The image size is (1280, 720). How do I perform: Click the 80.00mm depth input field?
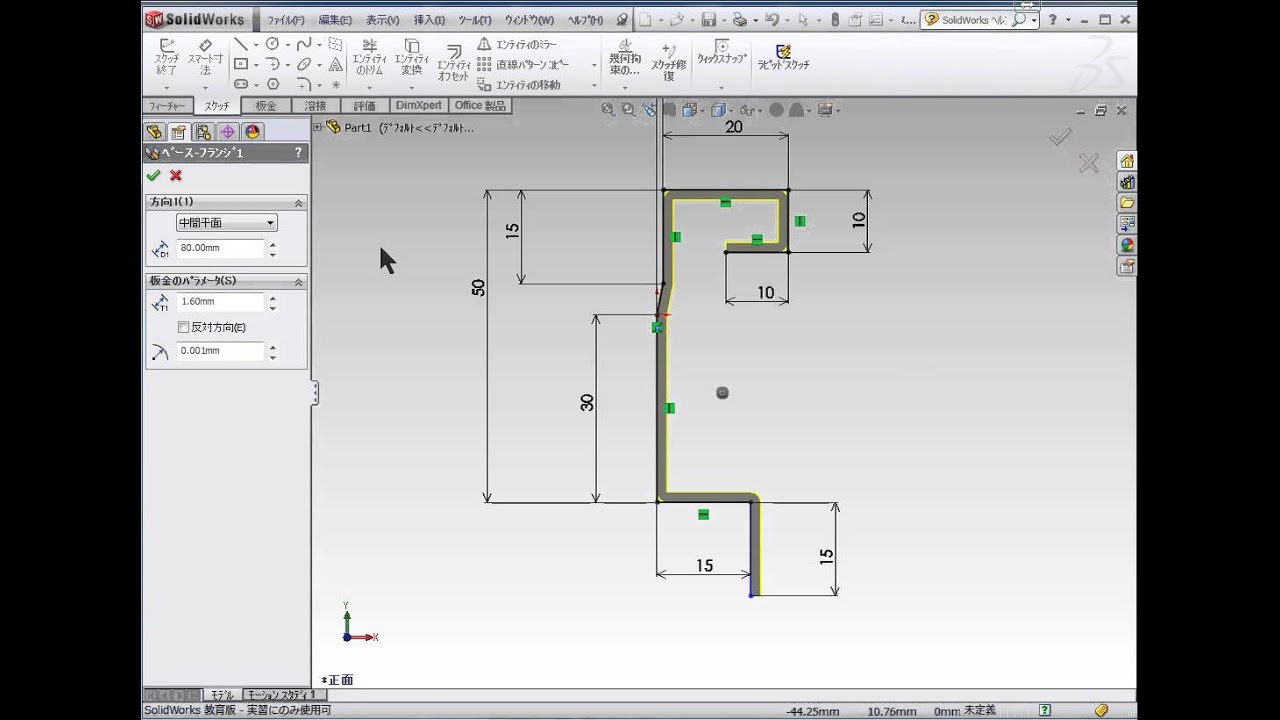click(220, 249)
